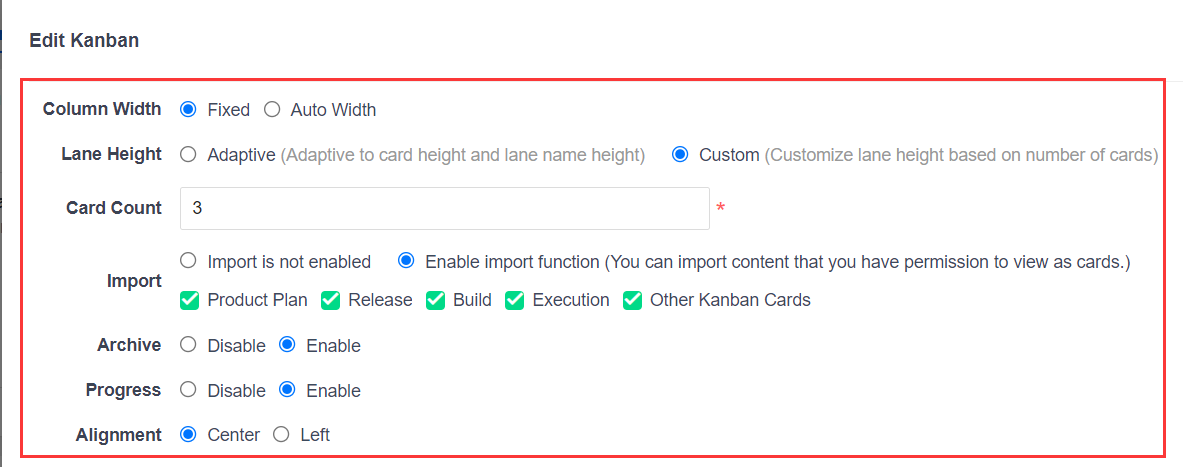Disable the Progress option
This screenshot has height=467, width=1183.
(x=188, y=390)
